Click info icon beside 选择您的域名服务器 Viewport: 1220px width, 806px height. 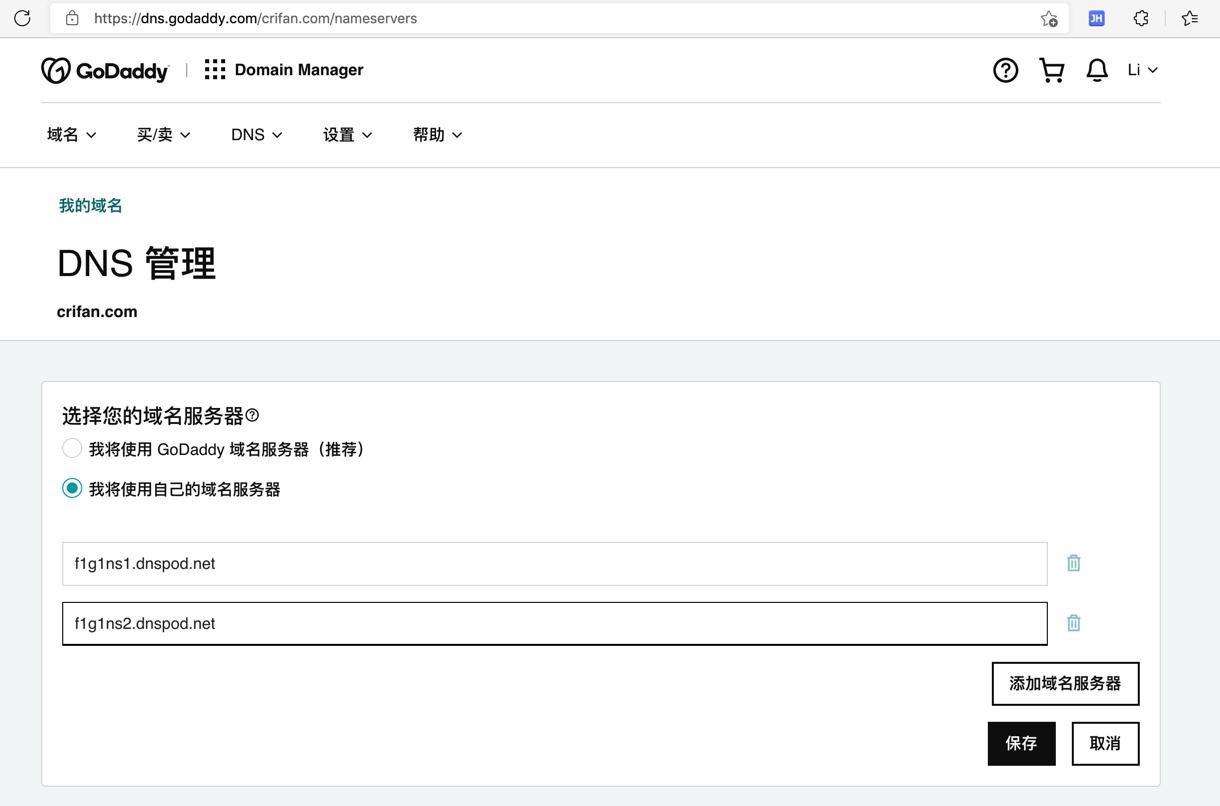point(252,415)
